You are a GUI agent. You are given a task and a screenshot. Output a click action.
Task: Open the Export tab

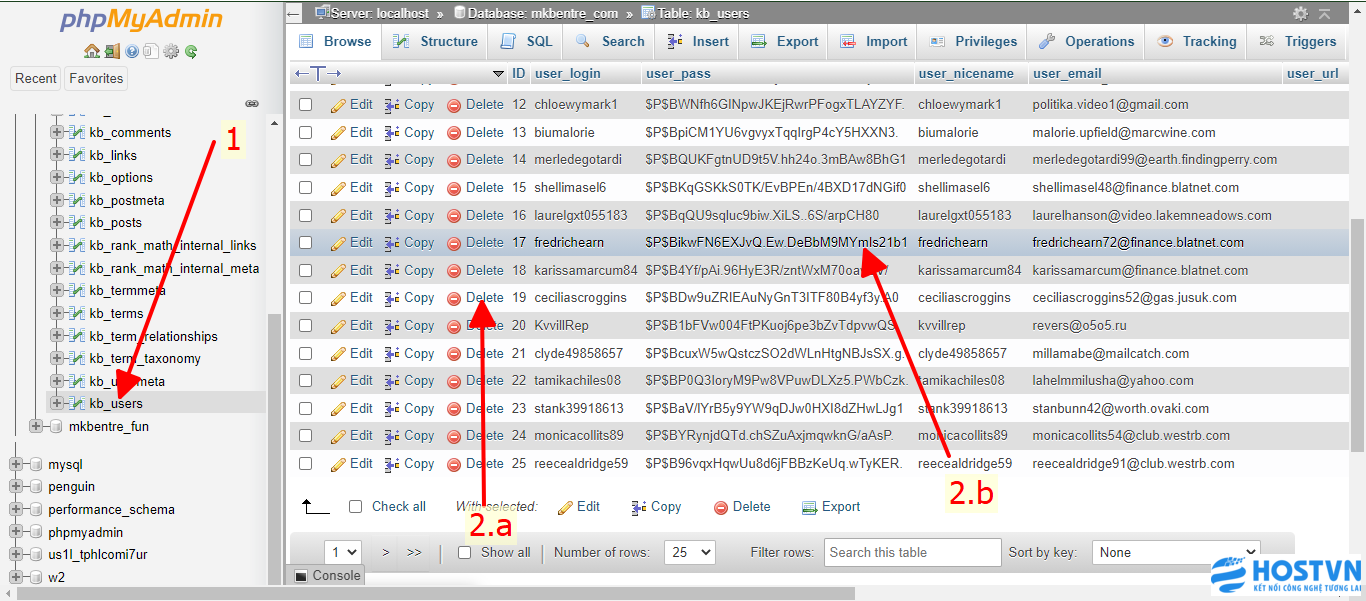pos(785,42)
